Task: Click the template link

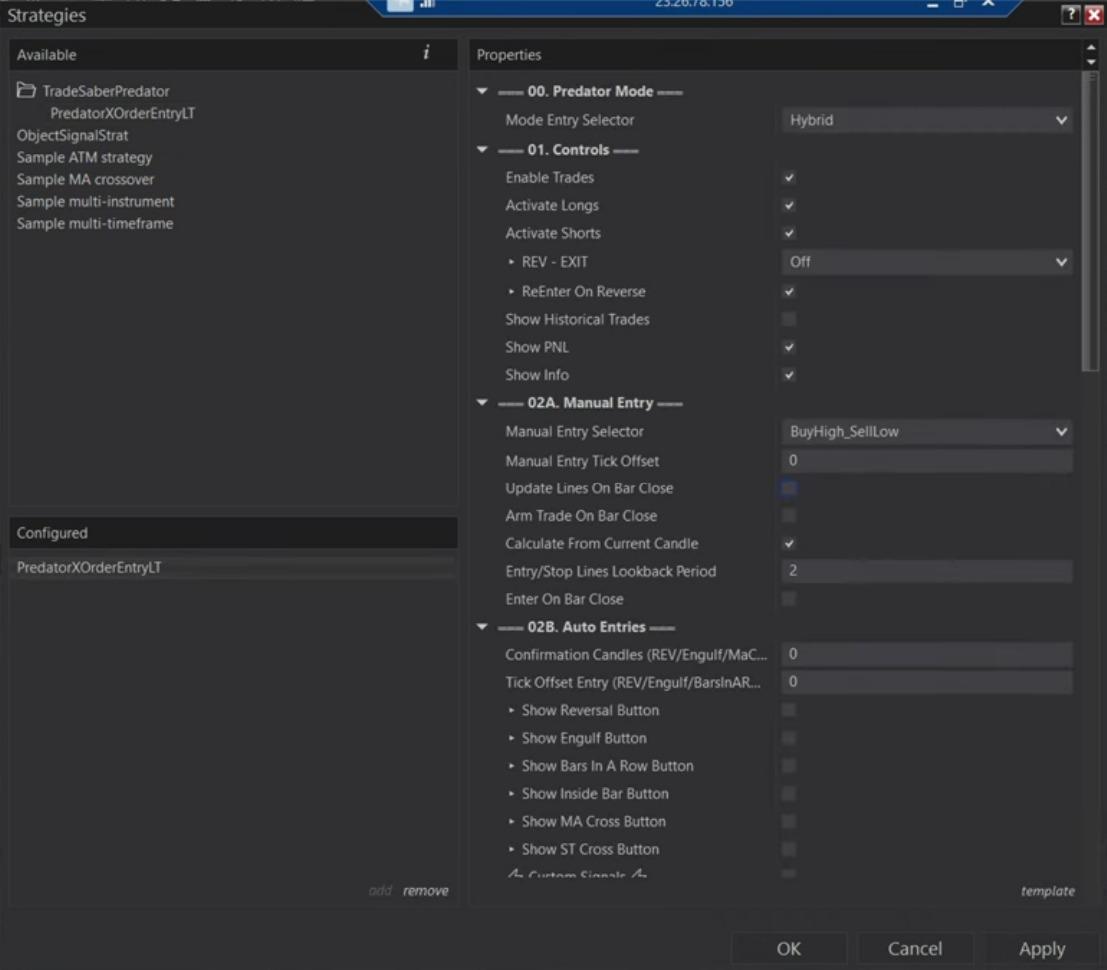Action: [1047, 891]
